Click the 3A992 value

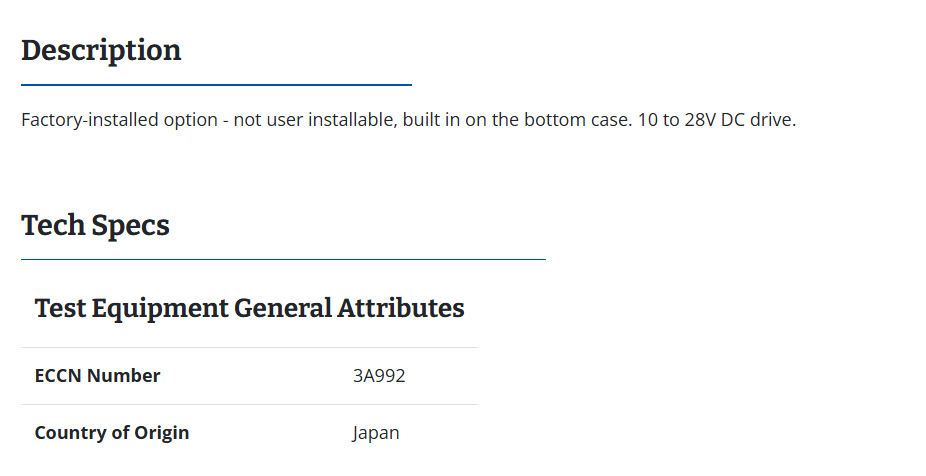(x=379, y=376)
